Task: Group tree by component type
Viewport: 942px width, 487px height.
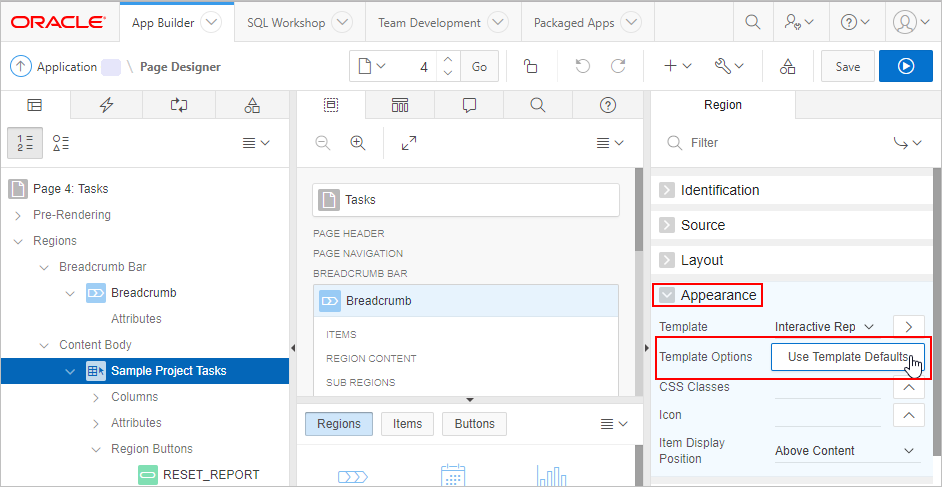Action: tap(61, 143)
